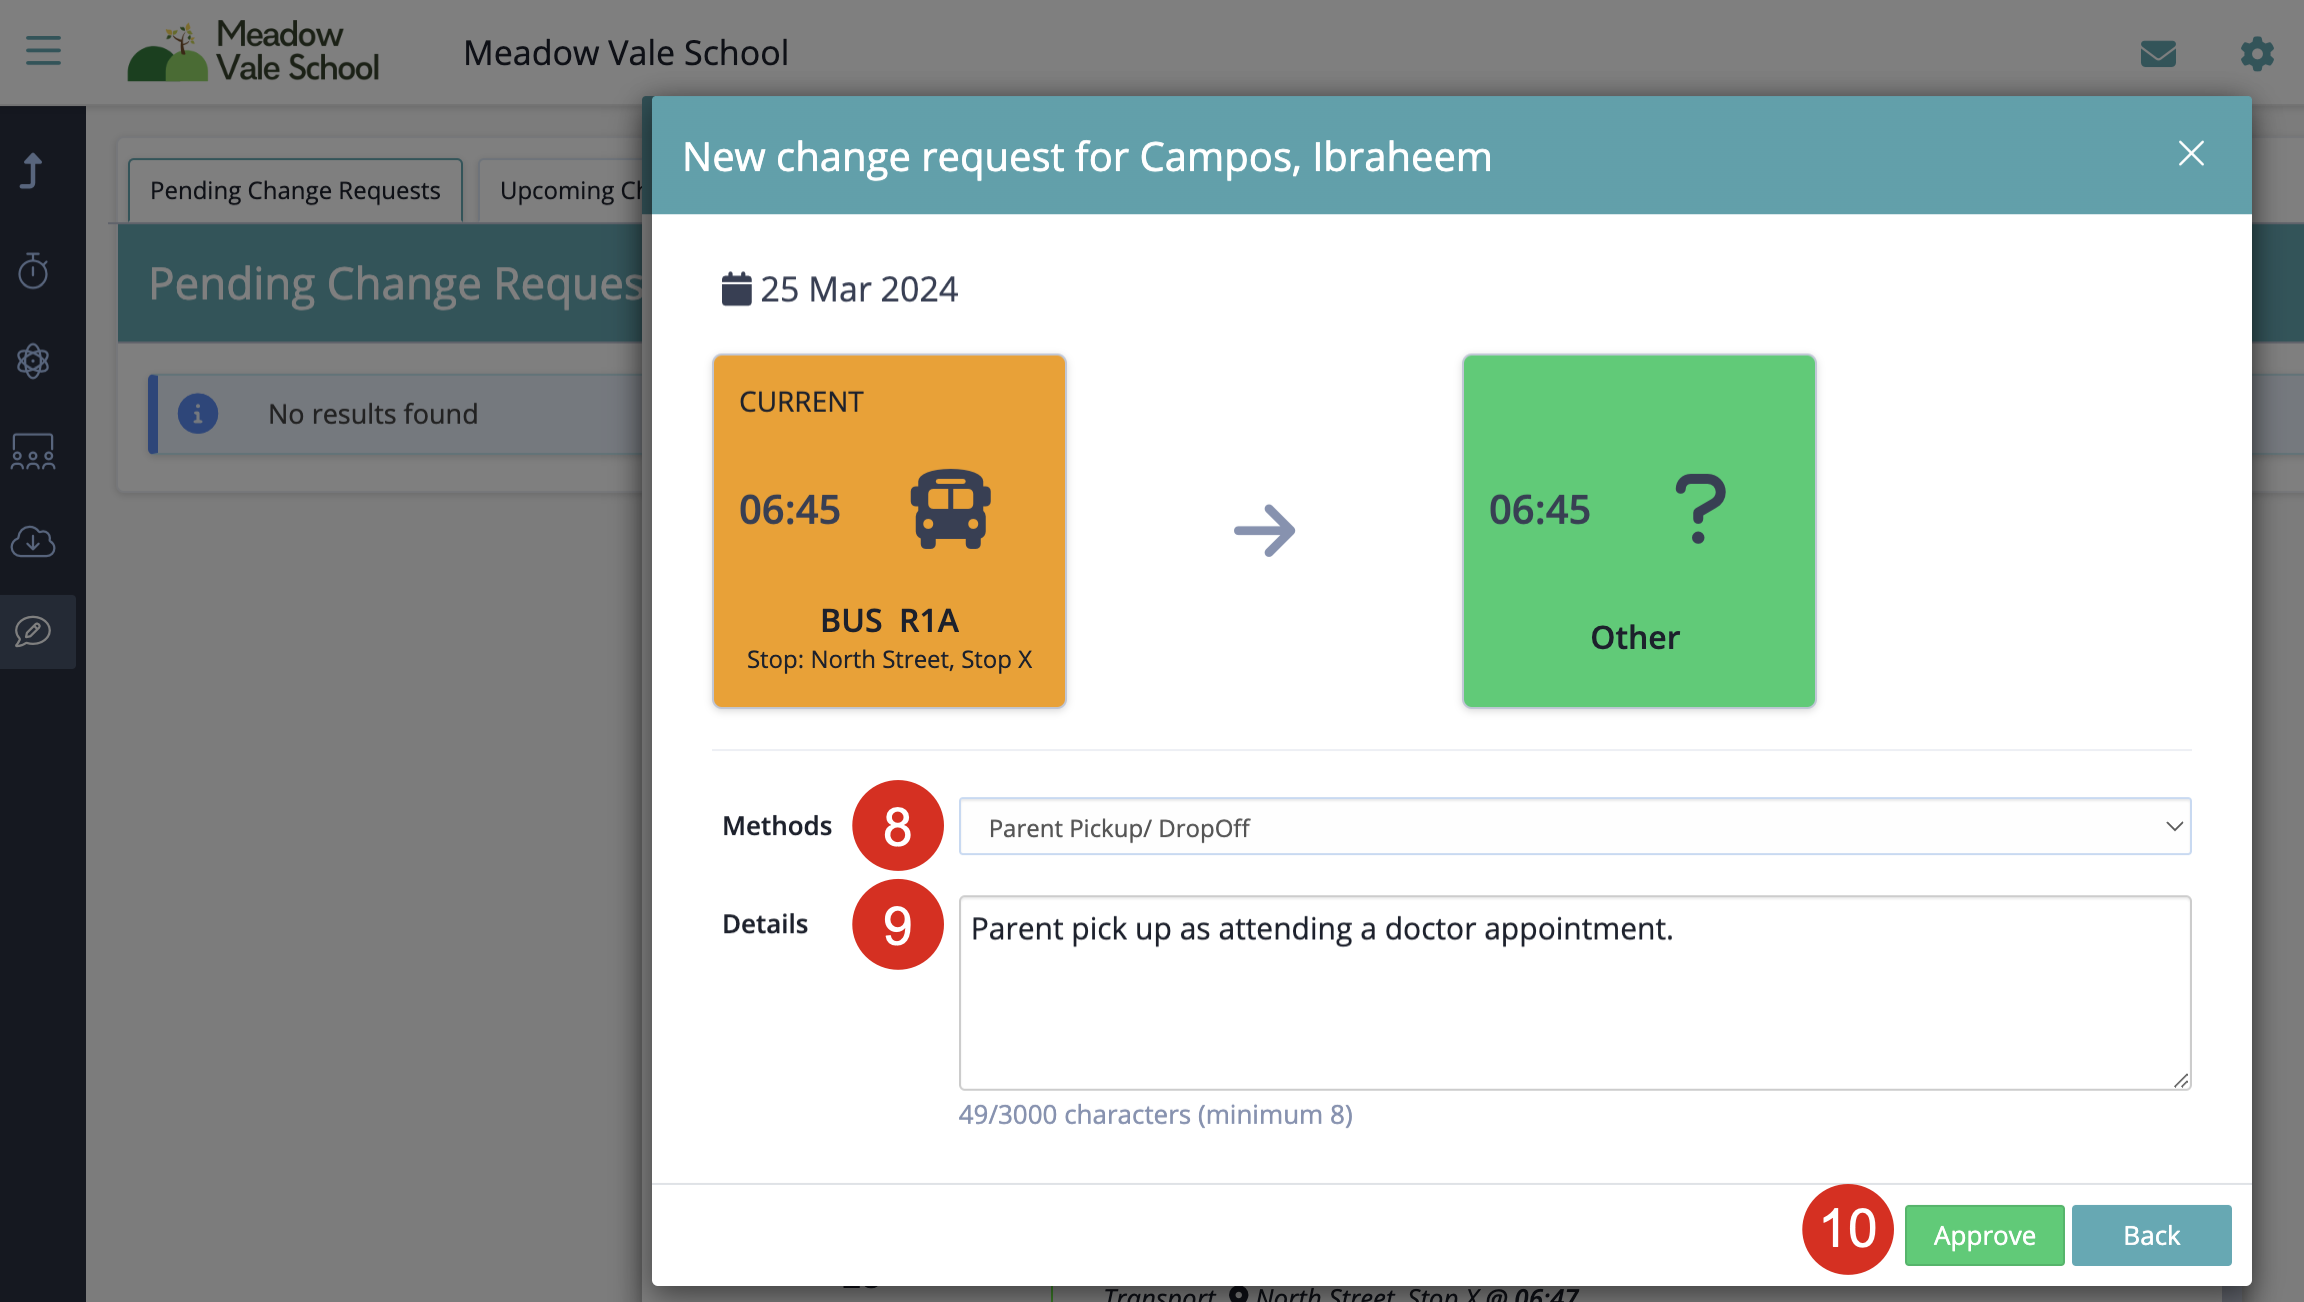
Task: Click the question mark icon on the Other card
Action: [x=1700, y=509]
